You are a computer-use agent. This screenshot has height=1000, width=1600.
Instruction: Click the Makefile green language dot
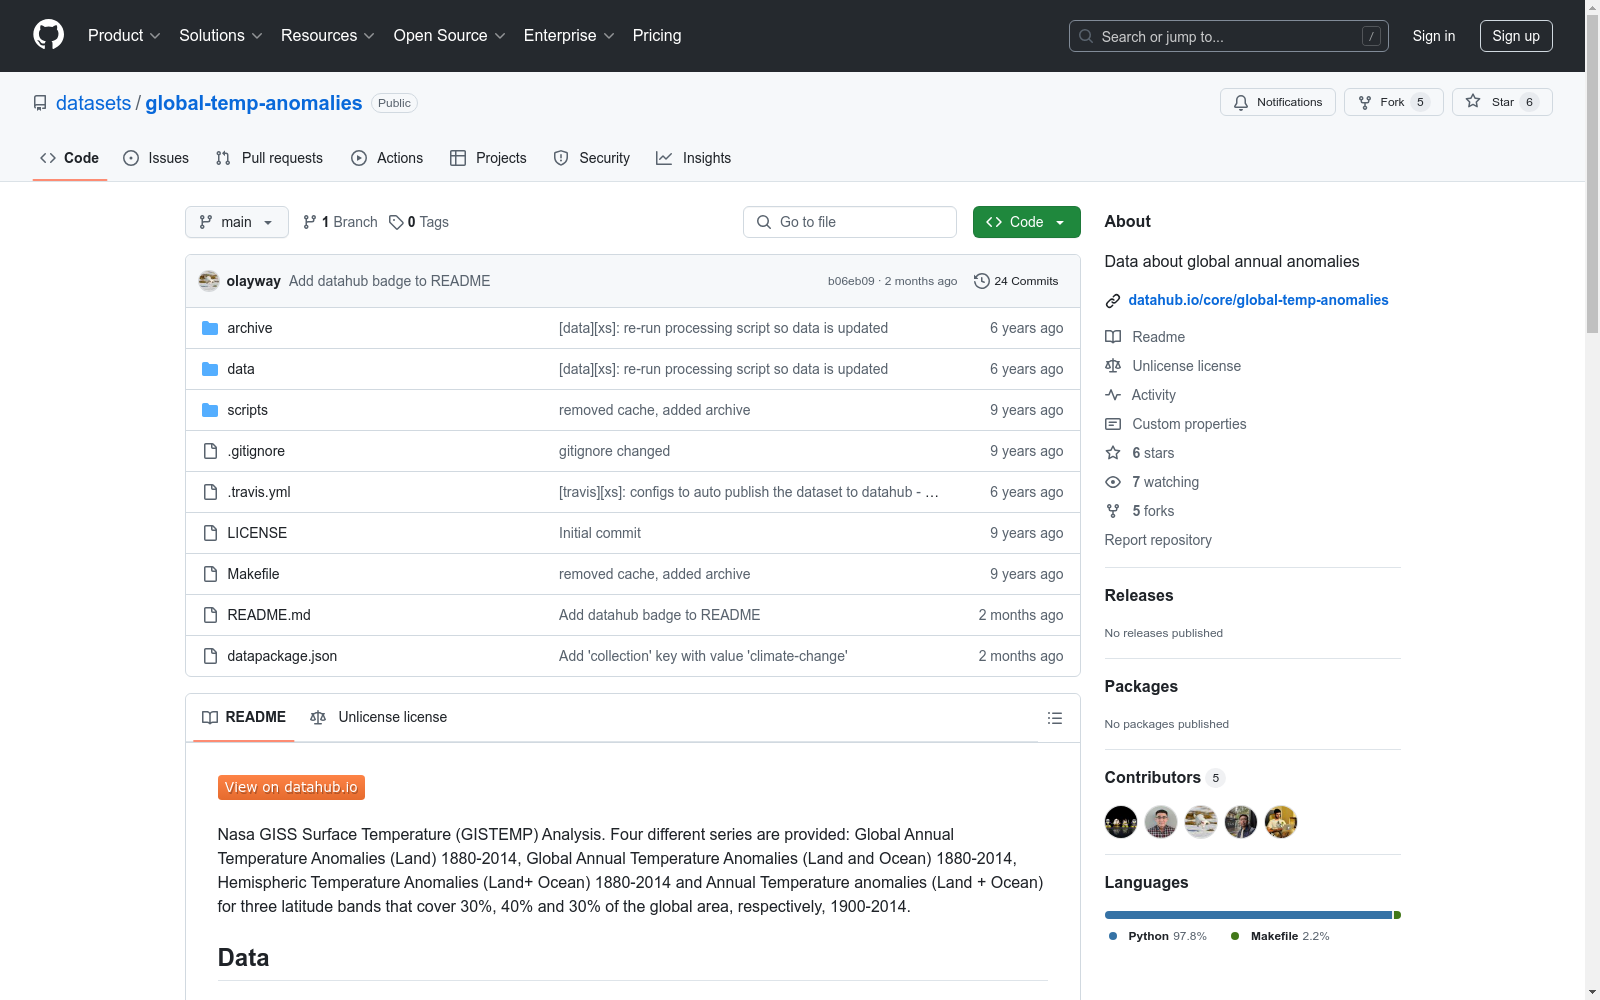[x=1235, y=936]
